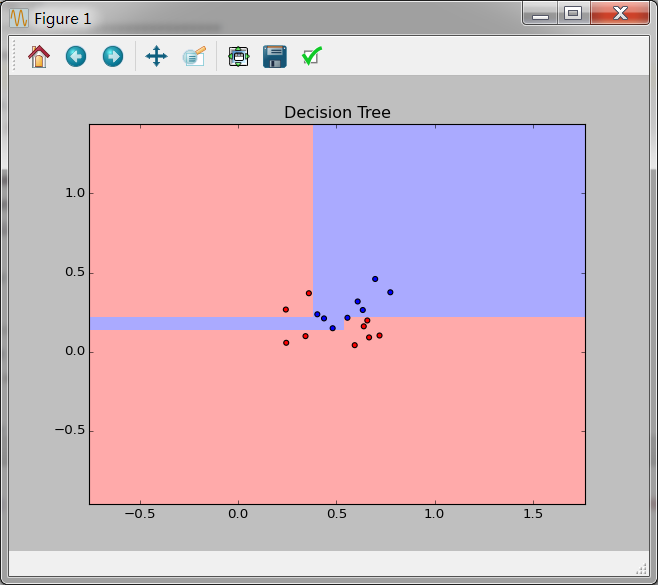Go back to the previous view
This screenshot has height=585, width=658.
point(76,56)
